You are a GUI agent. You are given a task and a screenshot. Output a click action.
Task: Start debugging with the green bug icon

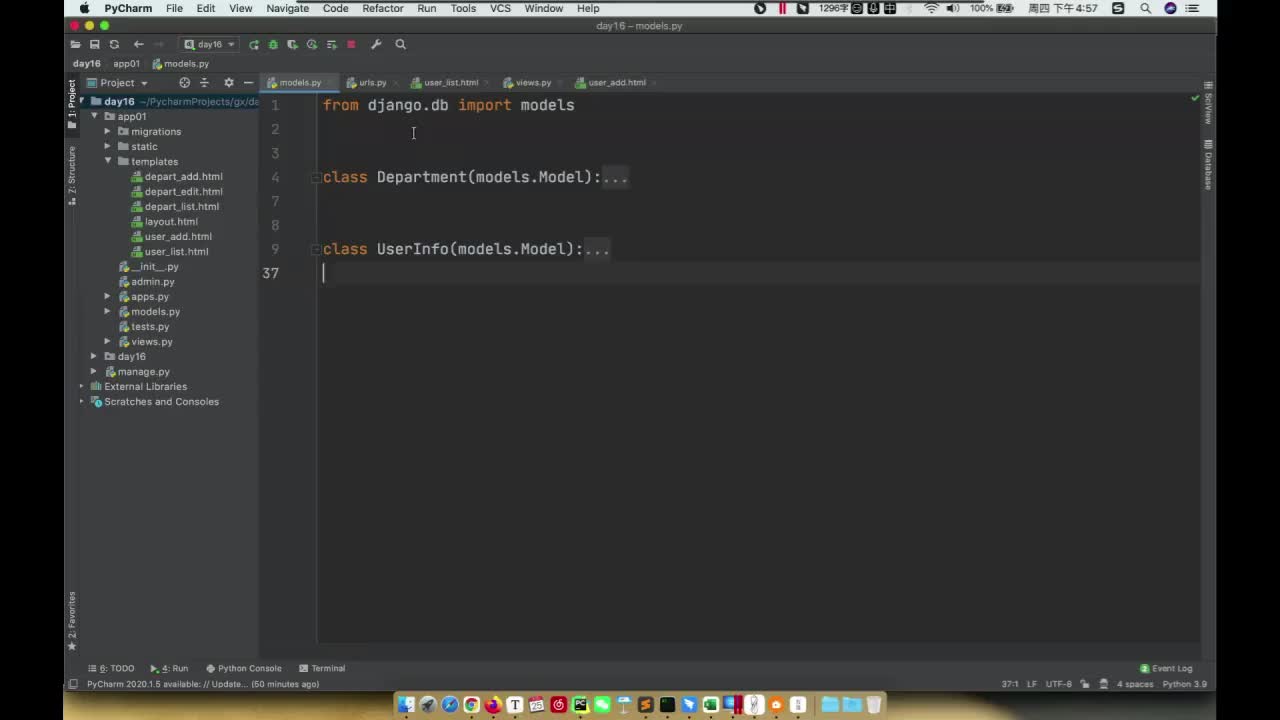click(x=273, y=44)
